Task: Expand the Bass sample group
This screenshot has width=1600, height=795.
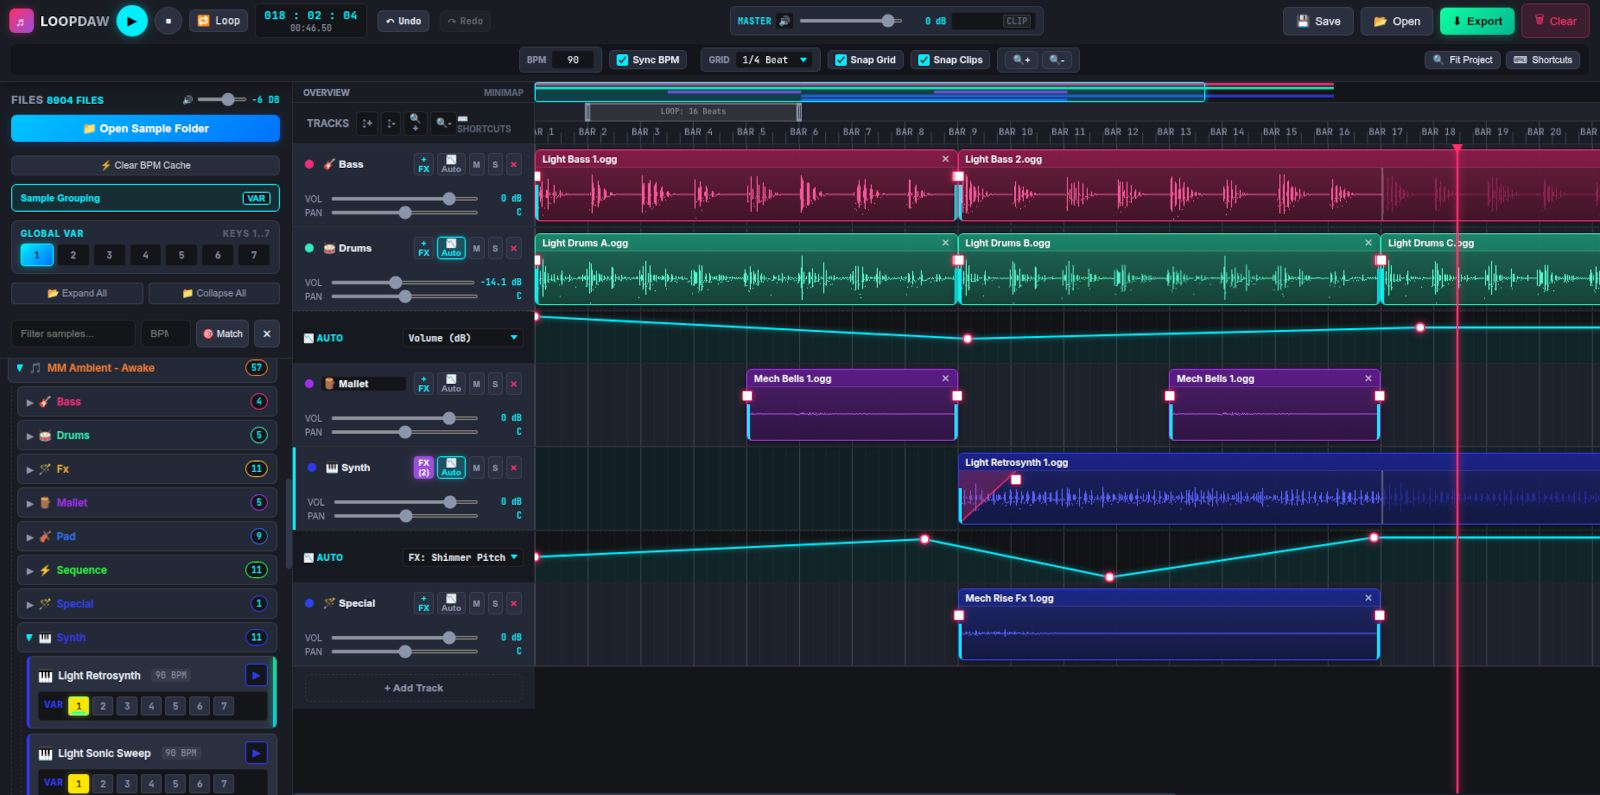Action: point(30,402)
